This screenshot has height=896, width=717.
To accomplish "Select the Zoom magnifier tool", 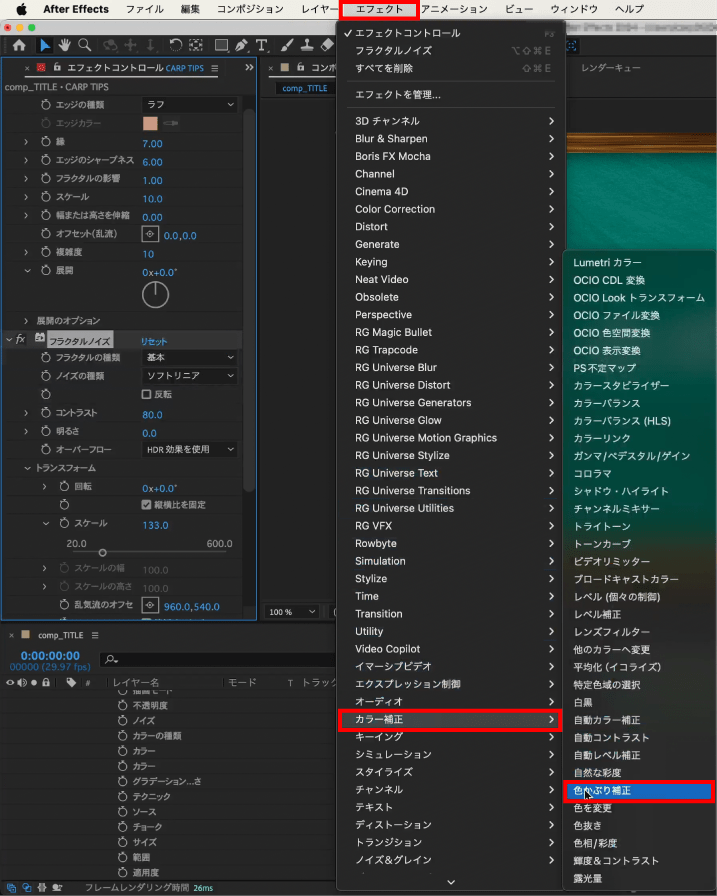I will point(85,46).
